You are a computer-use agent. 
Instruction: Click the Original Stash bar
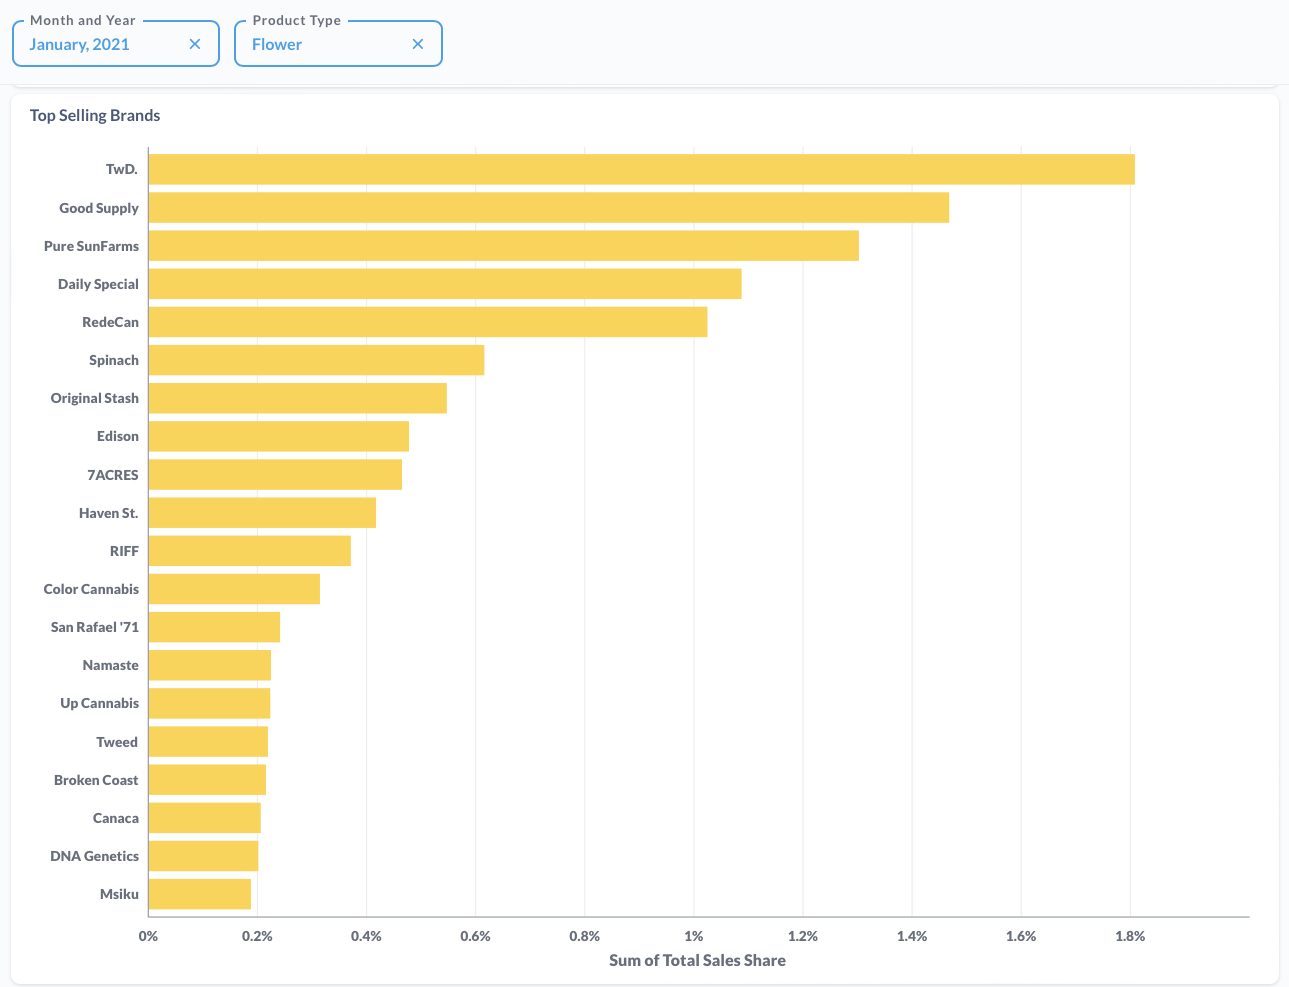click(298, 398)
